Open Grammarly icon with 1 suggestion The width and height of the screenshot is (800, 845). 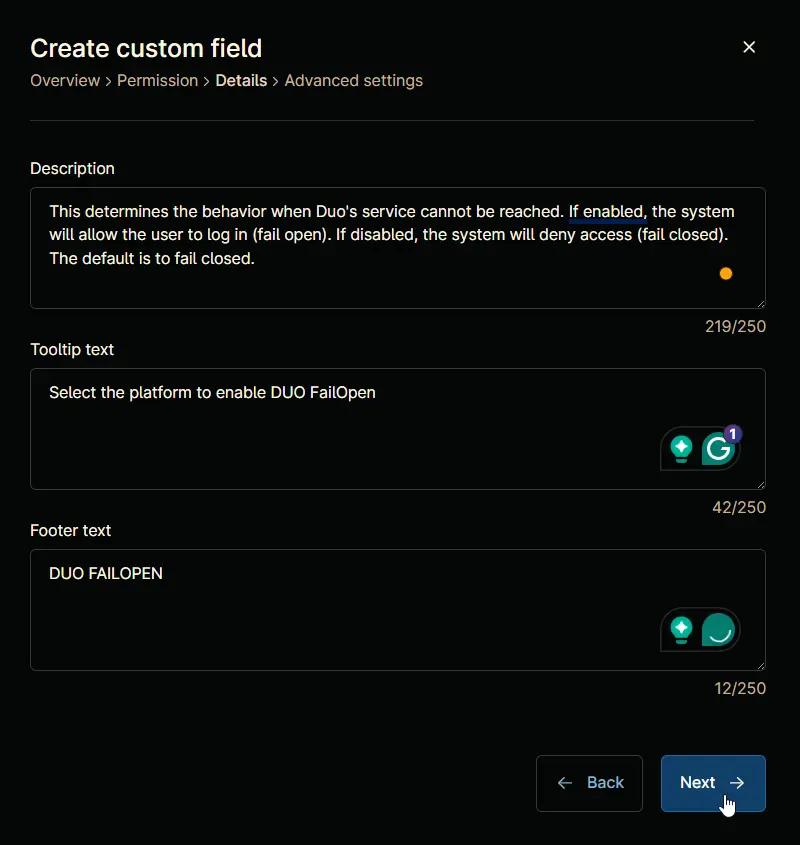(x=720, y=448)
